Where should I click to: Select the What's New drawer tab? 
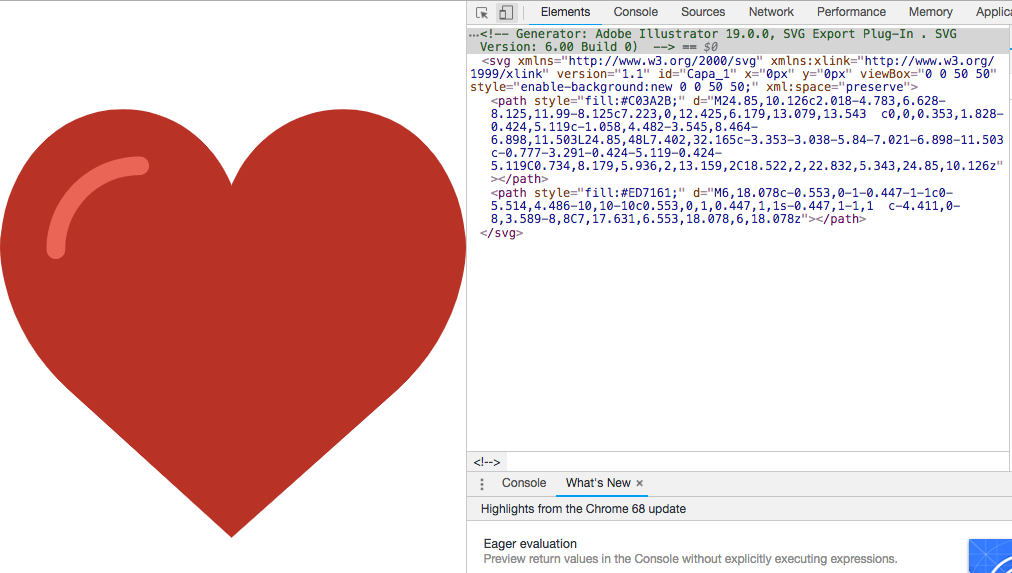point(598,483)
